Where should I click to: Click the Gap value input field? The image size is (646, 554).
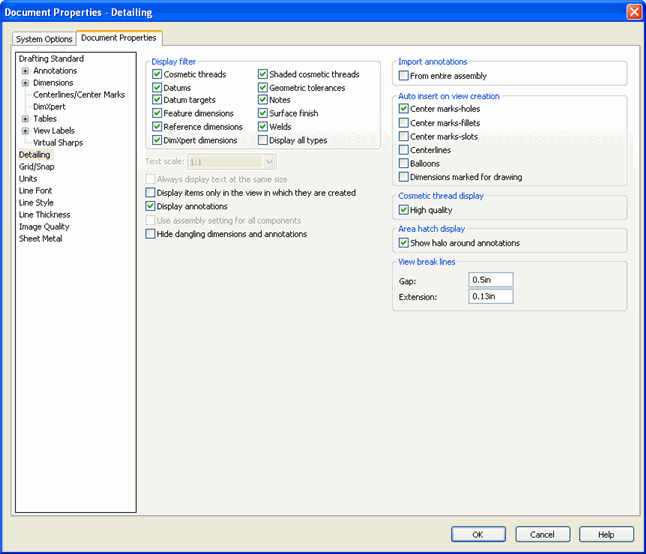491,280
